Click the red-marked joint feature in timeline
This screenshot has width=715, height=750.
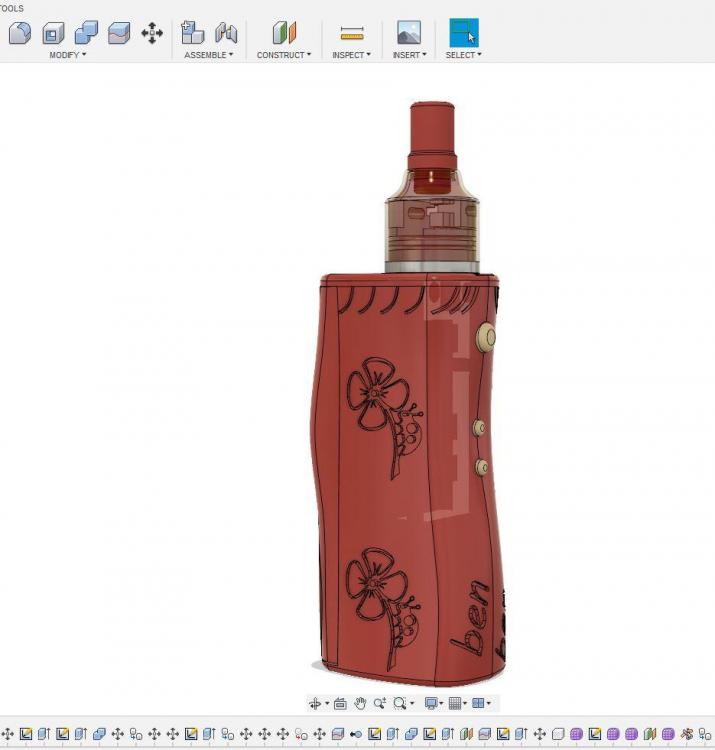pos(301,734)
